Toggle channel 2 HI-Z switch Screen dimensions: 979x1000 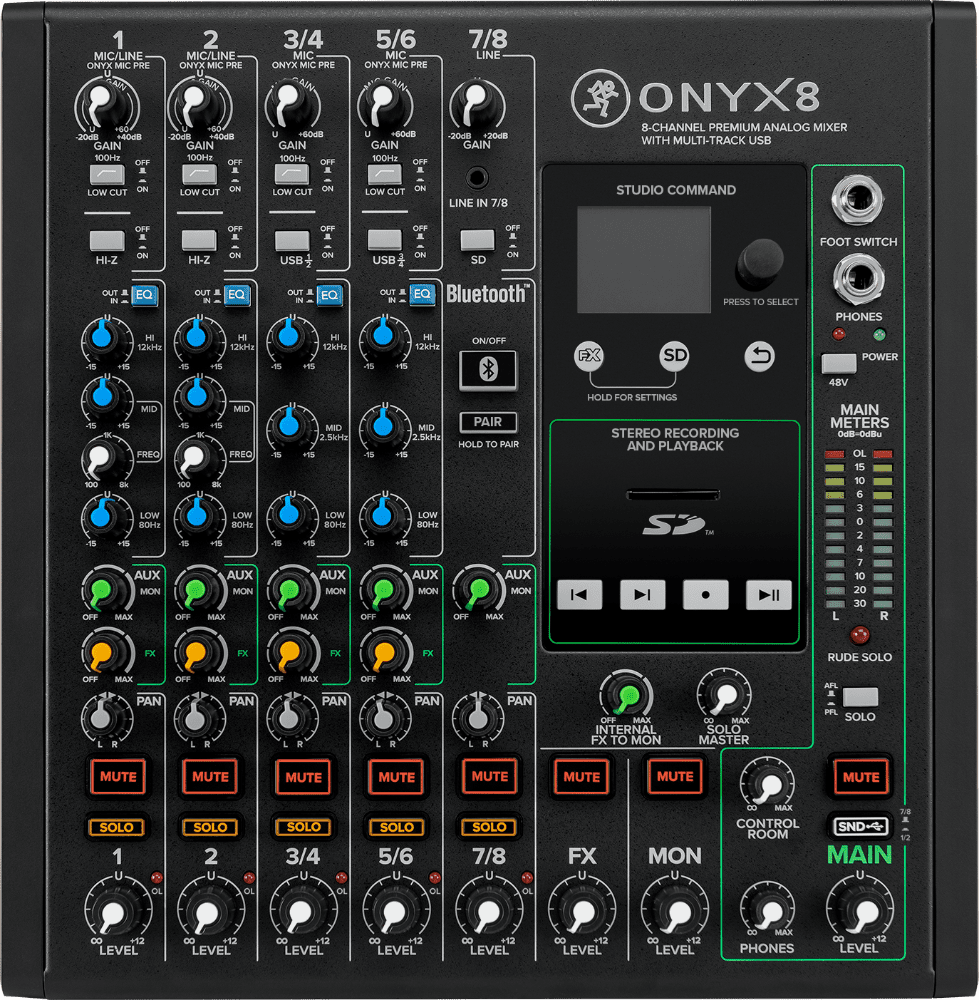[x=199, y=241]
